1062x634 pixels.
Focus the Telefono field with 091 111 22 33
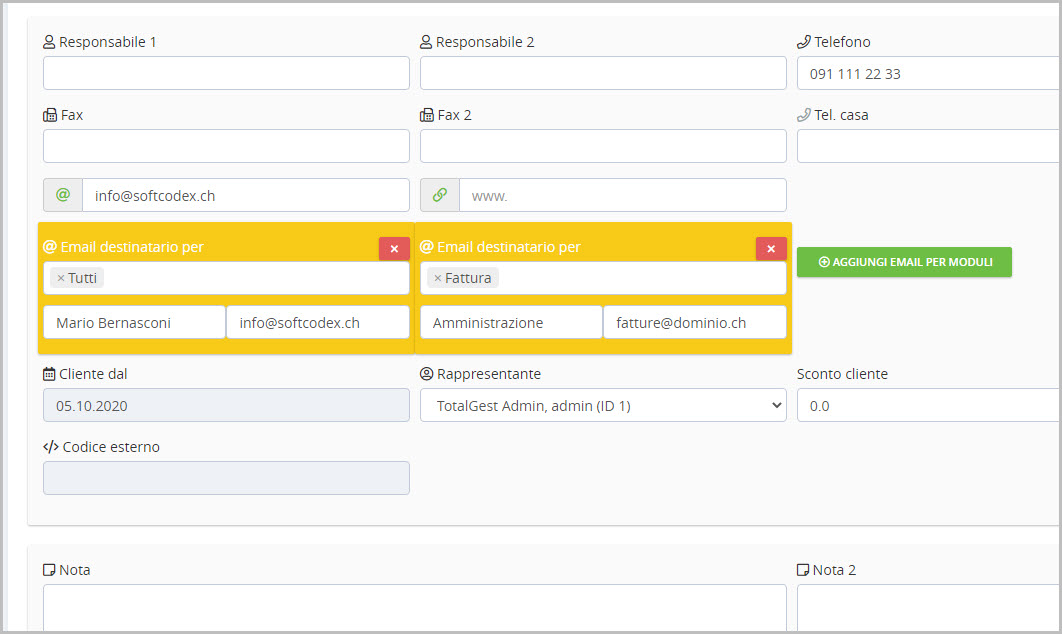[x=928, y=73]
